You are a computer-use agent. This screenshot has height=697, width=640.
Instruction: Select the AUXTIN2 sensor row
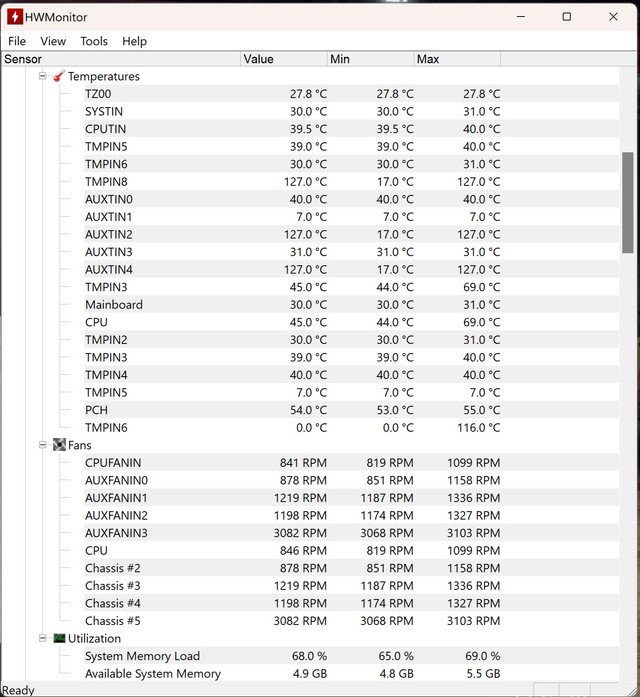(x=351, y=234)
